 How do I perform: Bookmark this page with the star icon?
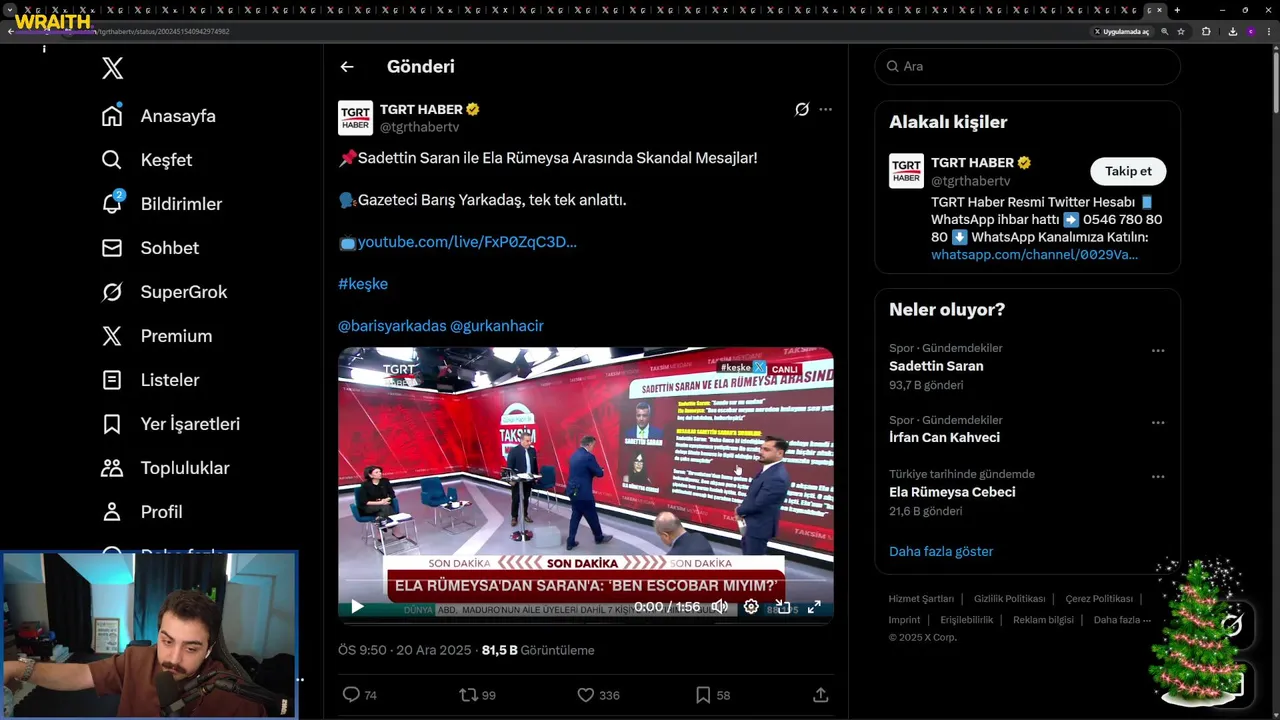1181,32
